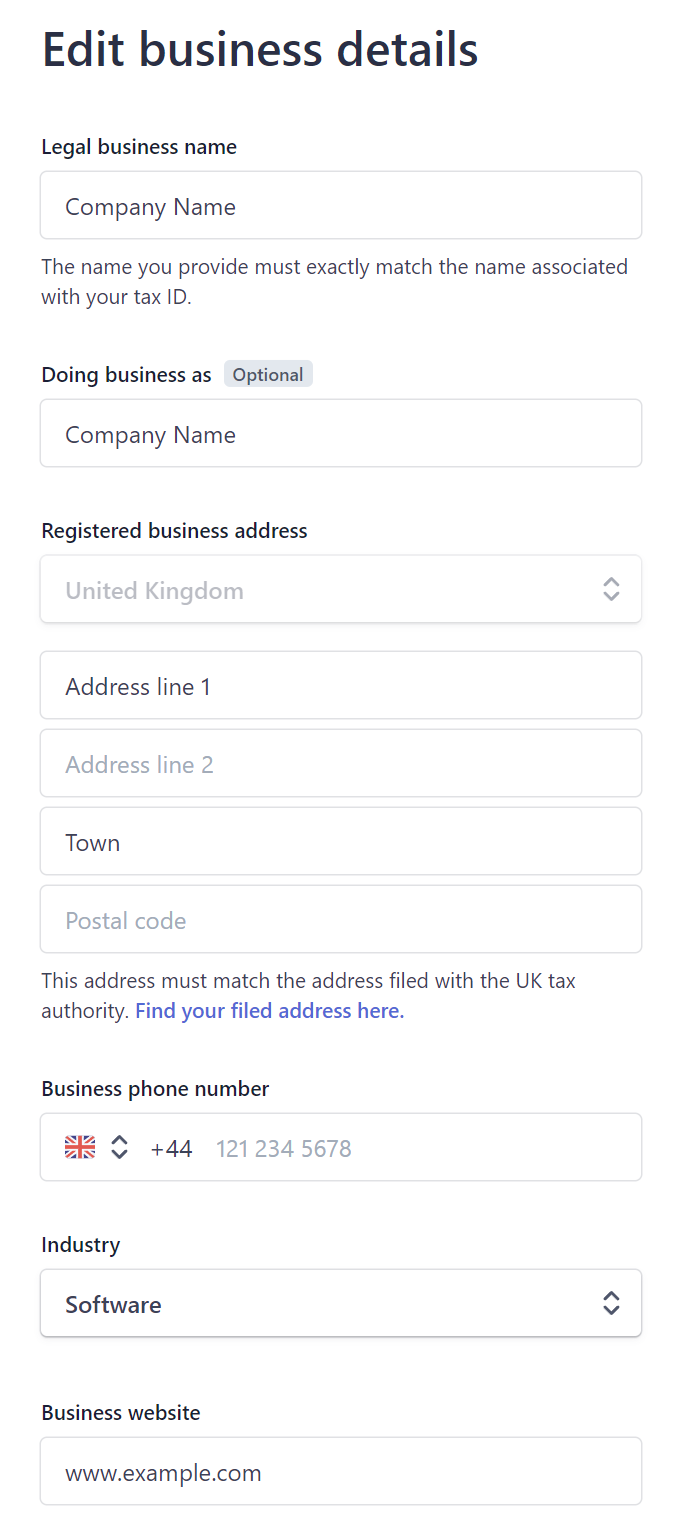
Task: Click the Postal code field
Action: (x=341, y=919)
